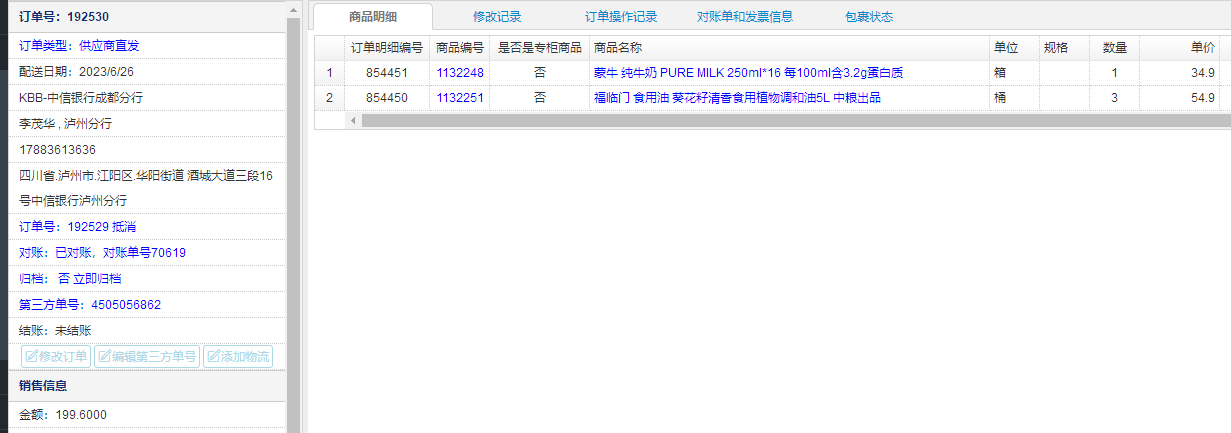Click the 金额: 199.6000 line
Viewport: 1231px width, 433px height.
[147, 414]
